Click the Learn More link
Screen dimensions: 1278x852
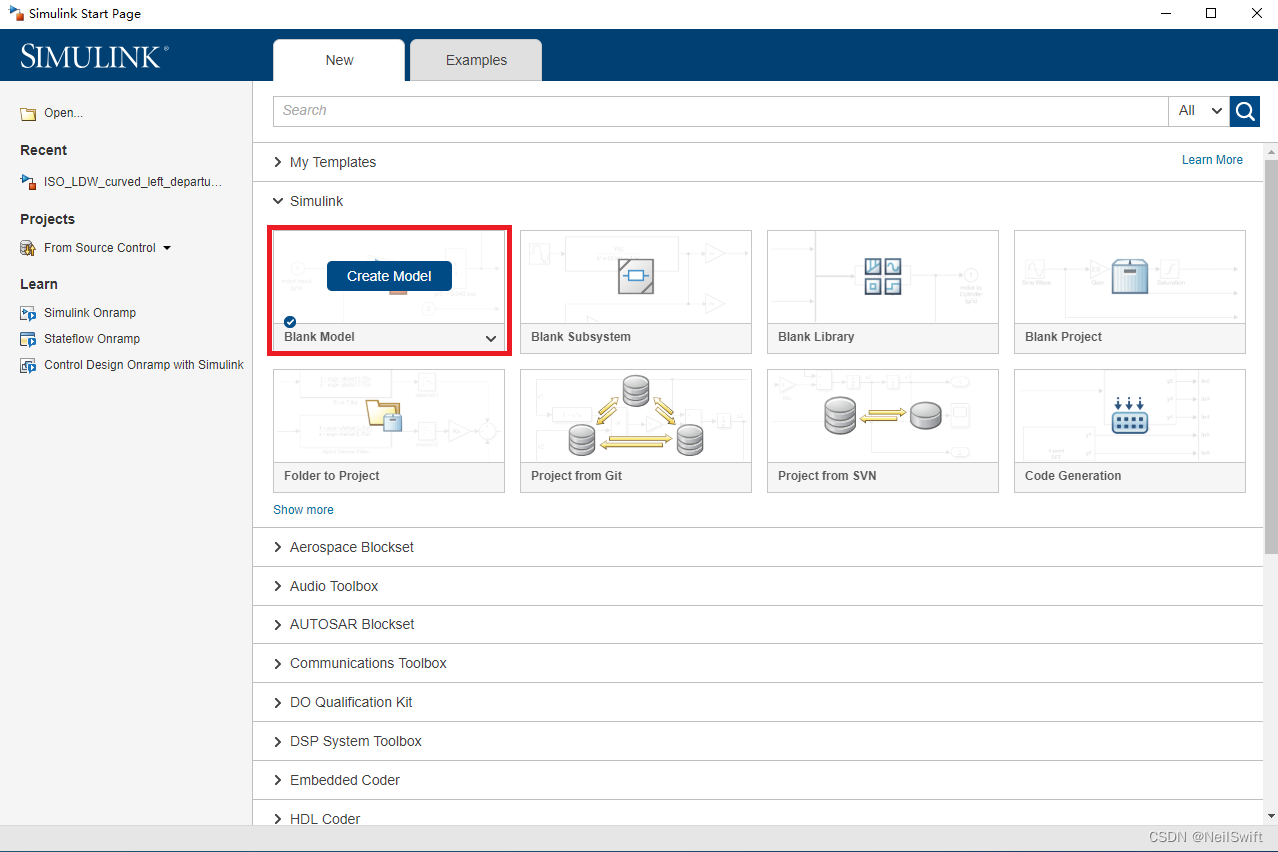[1212, 160]
